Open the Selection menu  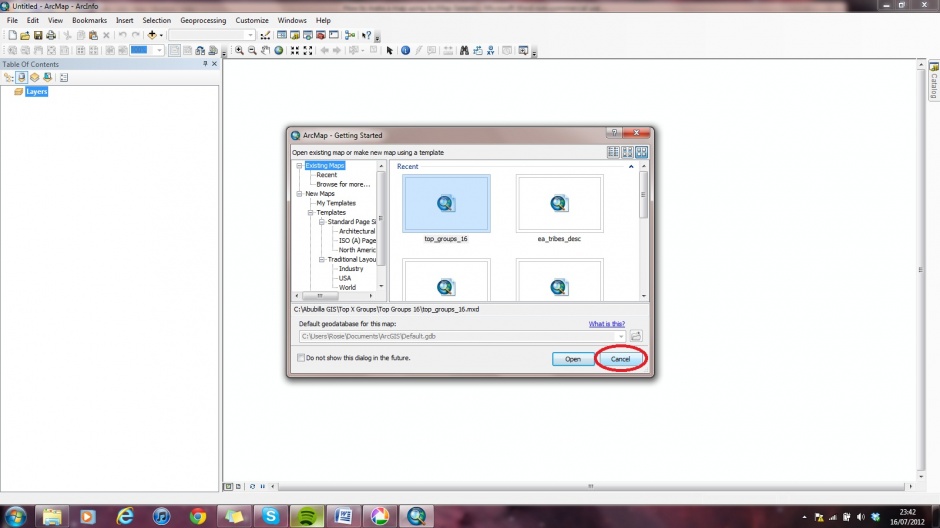click(x=156, y=20)
